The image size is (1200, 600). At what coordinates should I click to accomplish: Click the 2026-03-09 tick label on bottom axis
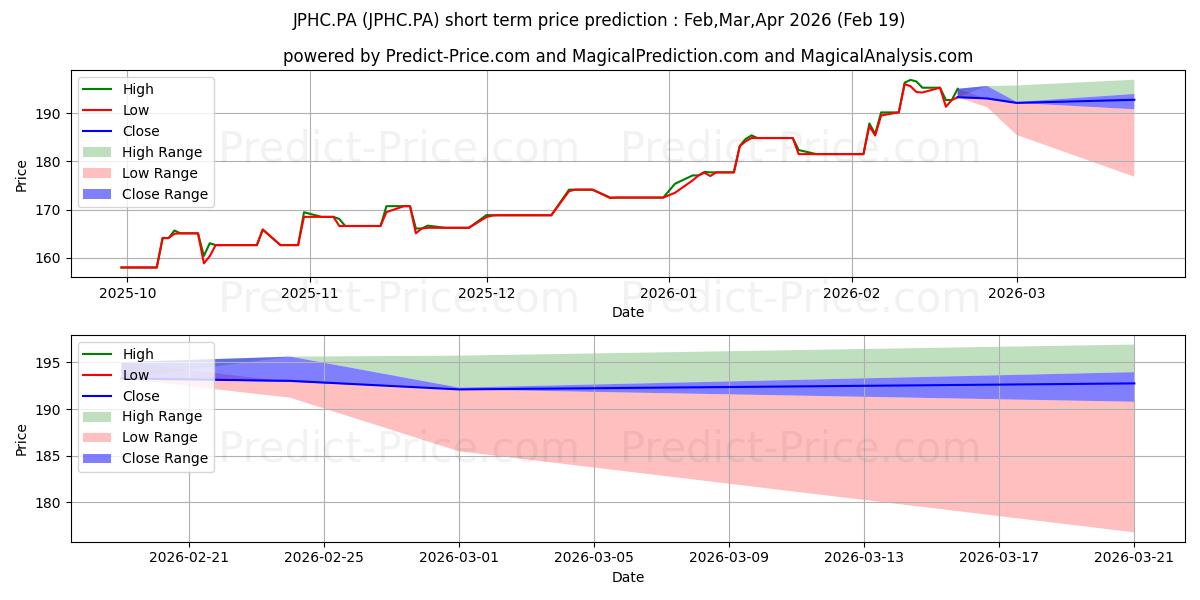pyautogui.click(x=729, y=557)
